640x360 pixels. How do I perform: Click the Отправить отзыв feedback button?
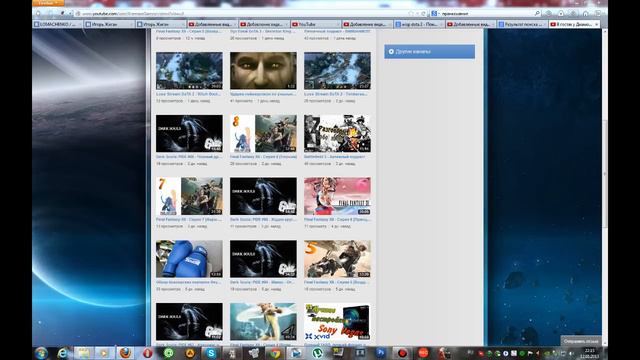coord(580,341)
